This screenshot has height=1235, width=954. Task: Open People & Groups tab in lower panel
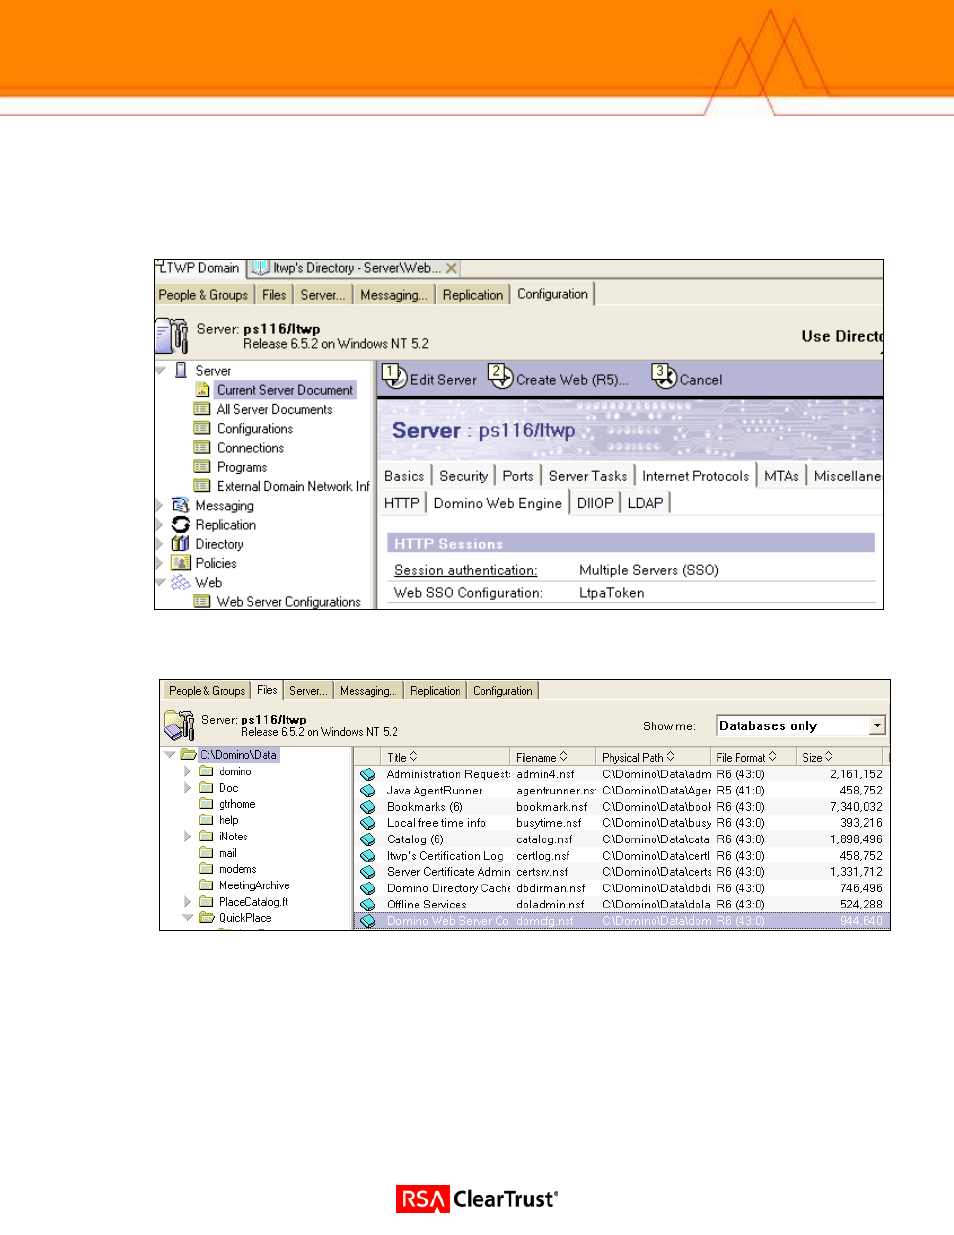pyautogui.click(x=207, y=691)
